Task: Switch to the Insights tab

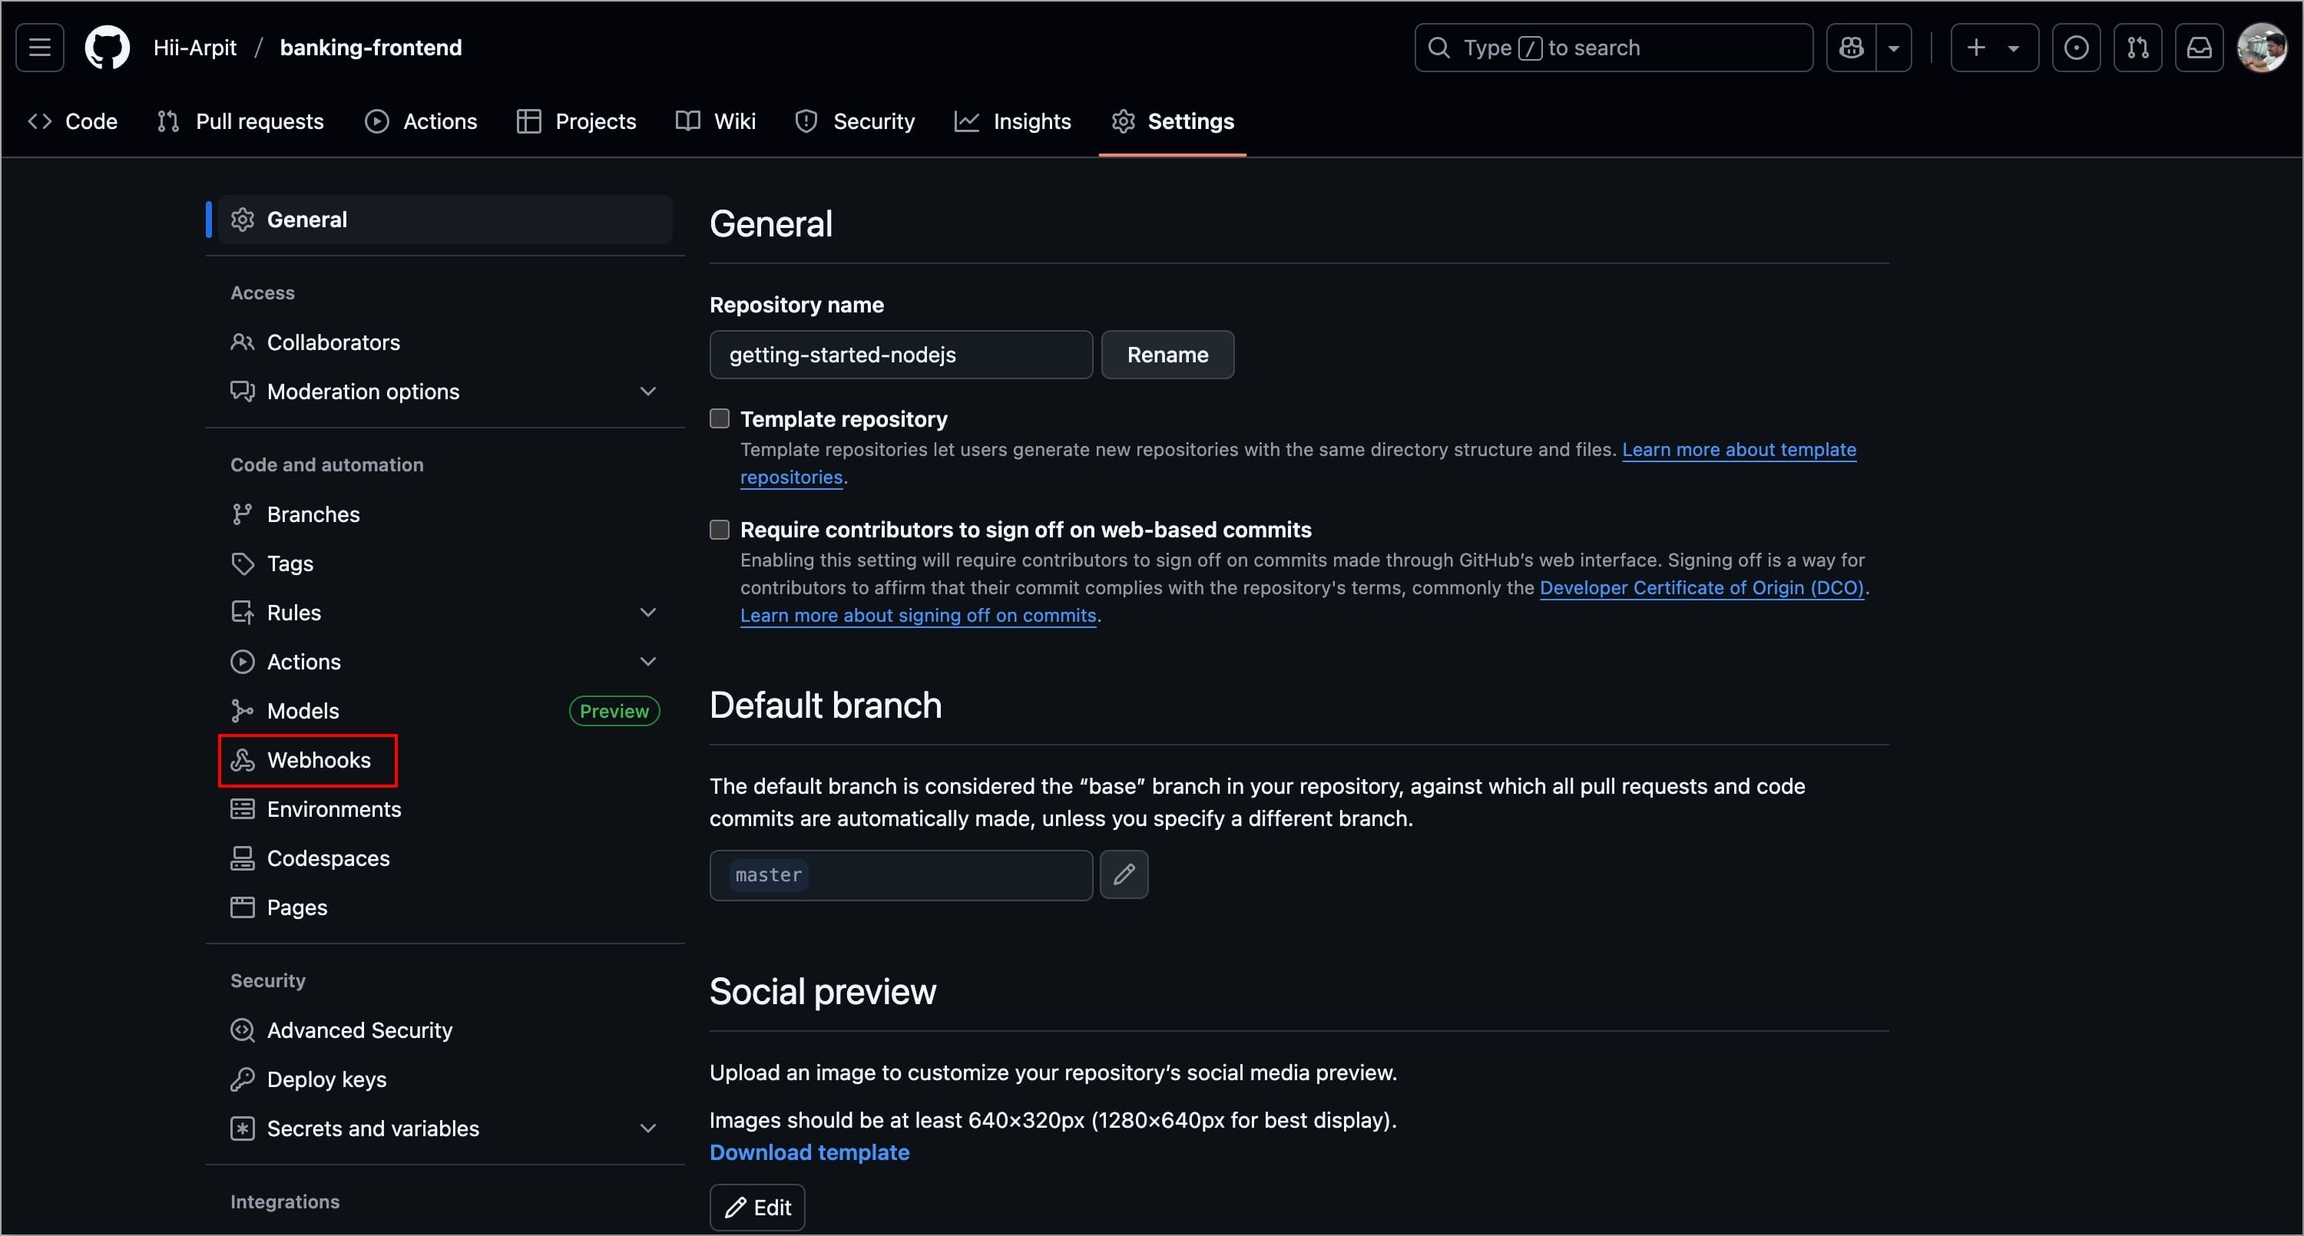Action: [1013, 121]
